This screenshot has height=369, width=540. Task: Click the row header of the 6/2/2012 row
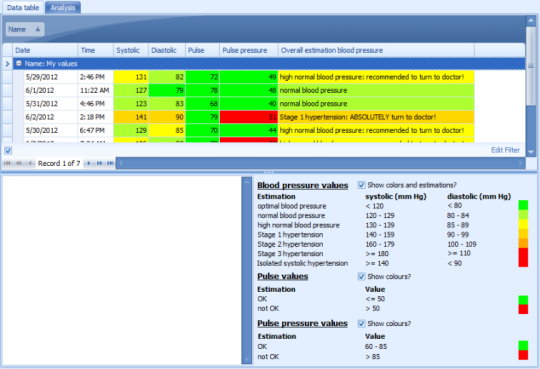(7, 117)
